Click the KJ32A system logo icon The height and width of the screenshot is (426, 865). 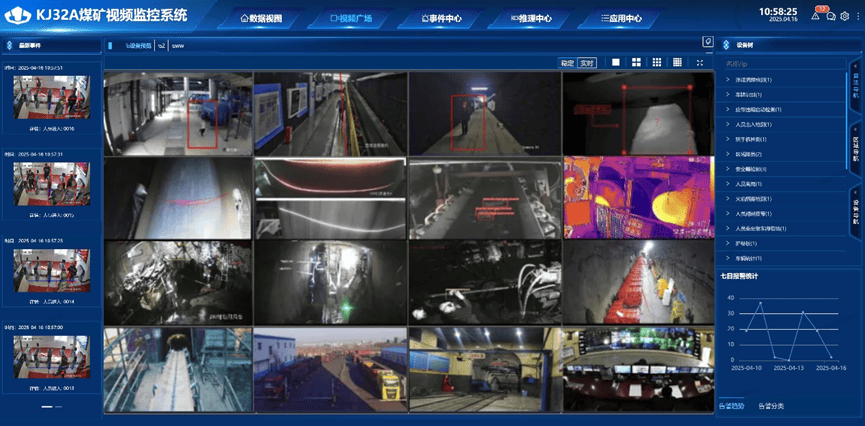(x=18, y=15)
